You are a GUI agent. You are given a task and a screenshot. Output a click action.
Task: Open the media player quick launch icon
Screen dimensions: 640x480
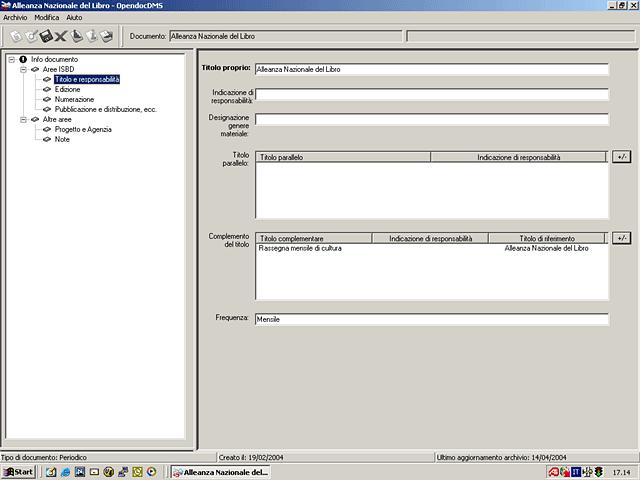[151, 472]
